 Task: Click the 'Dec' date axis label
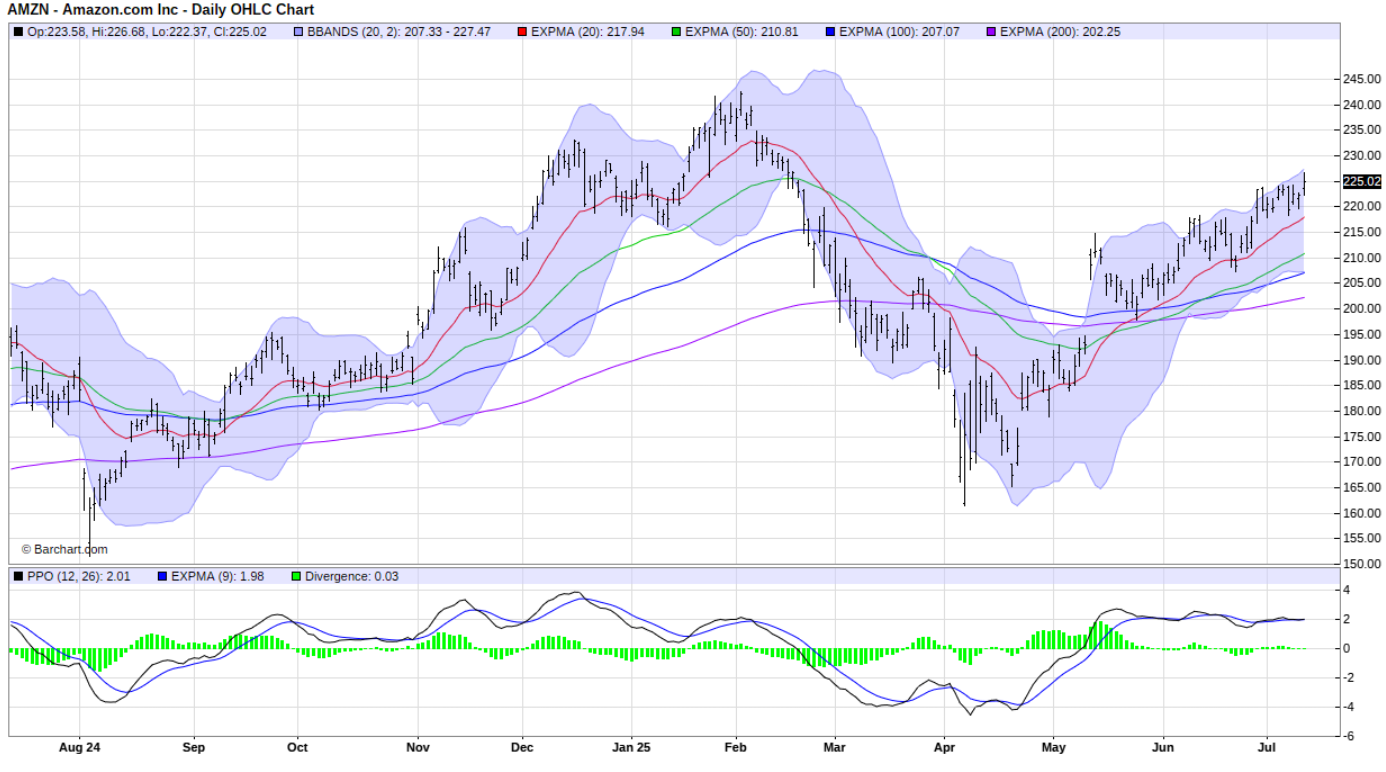click(x=521, y=747)
